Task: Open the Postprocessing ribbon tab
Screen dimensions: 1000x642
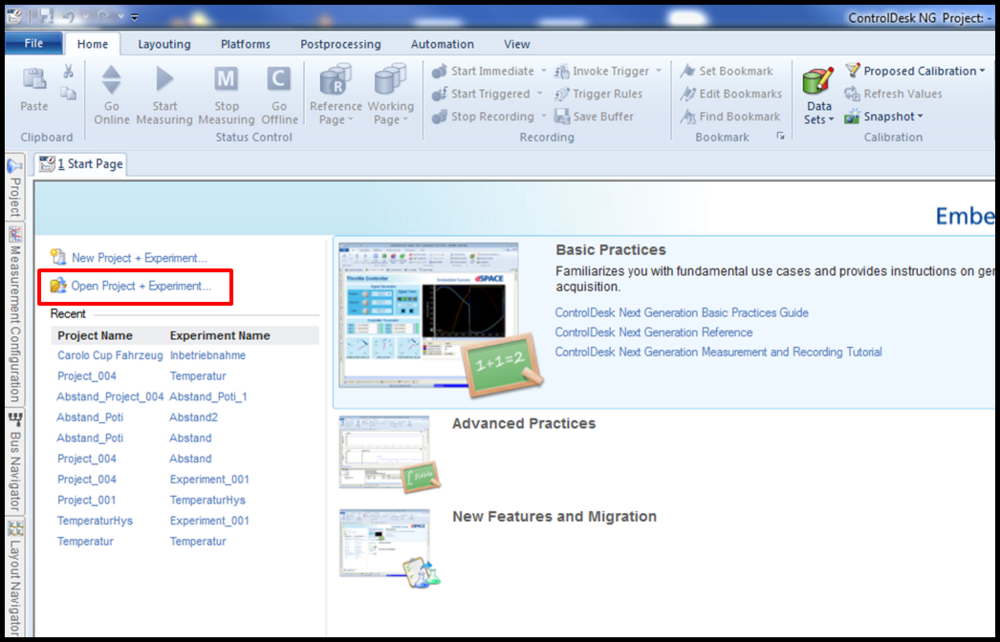Action: 340,44
